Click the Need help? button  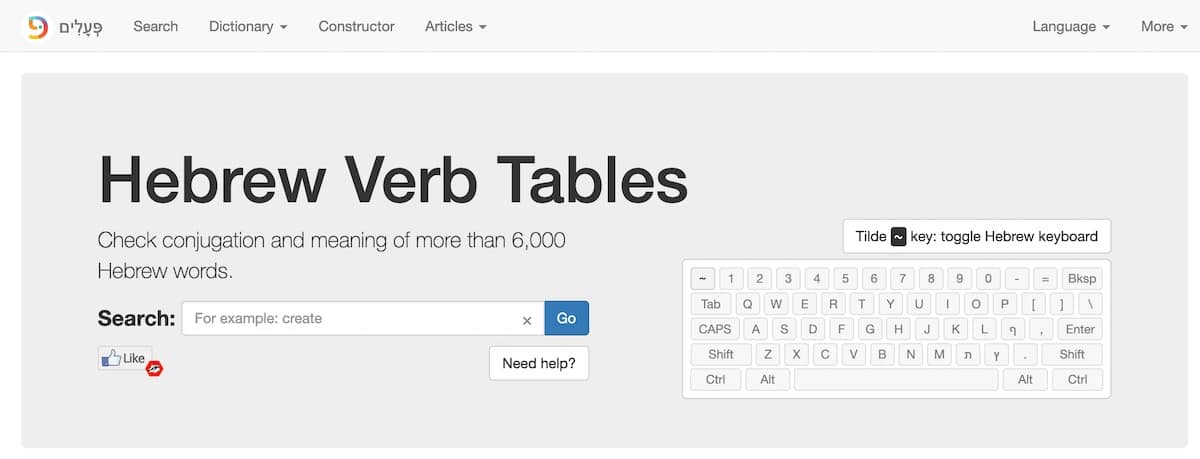coord(539,363)
